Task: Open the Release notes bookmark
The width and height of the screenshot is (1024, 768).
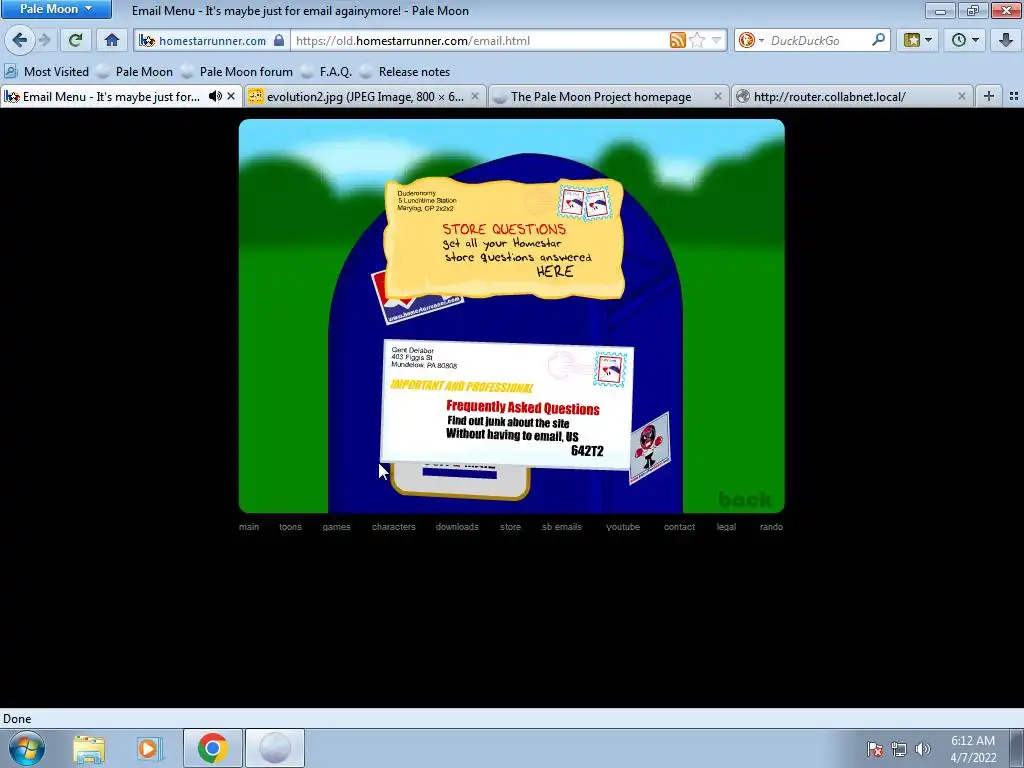Action: coord(406,72)
